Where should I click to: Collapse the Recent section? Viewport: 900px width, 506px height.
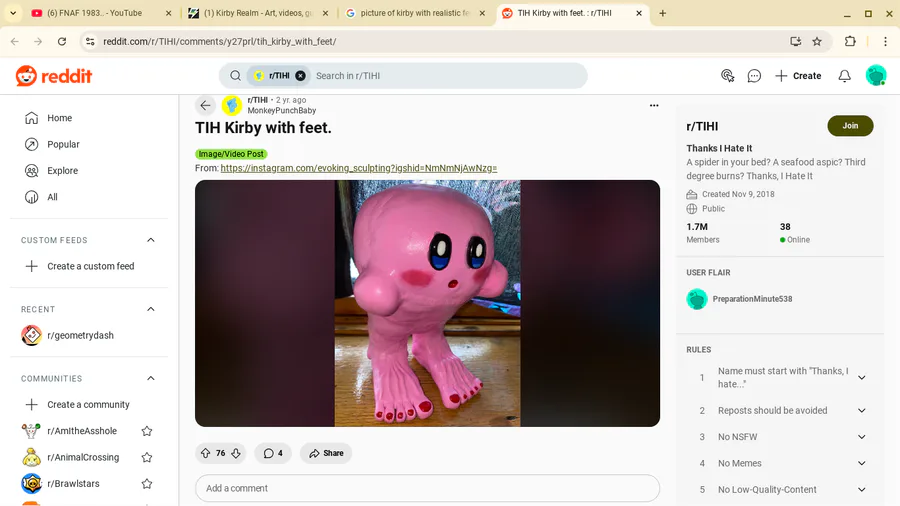(x=150, y=309)
